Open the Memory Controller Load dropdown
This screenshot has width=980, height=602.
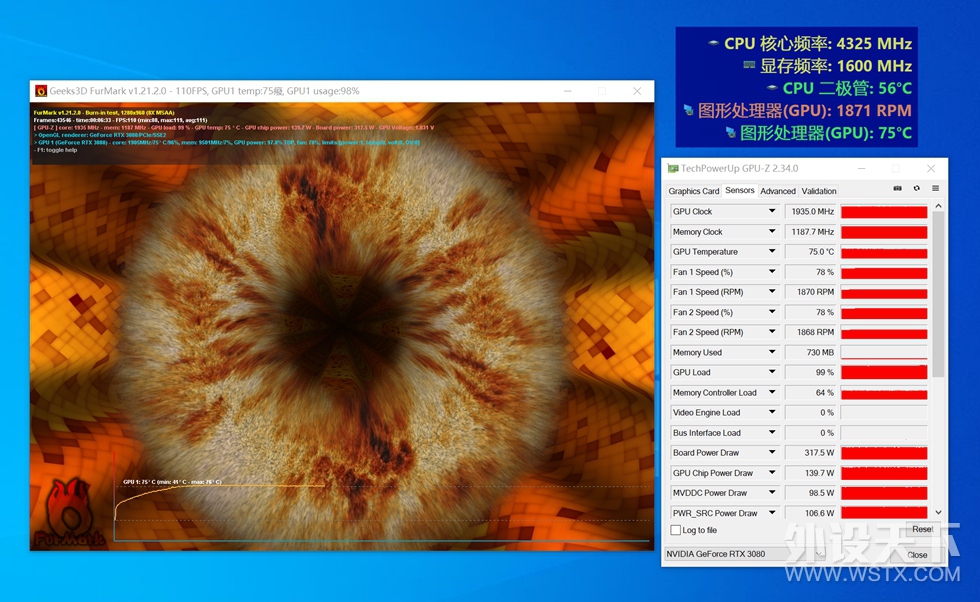click(x=772, y=392)
